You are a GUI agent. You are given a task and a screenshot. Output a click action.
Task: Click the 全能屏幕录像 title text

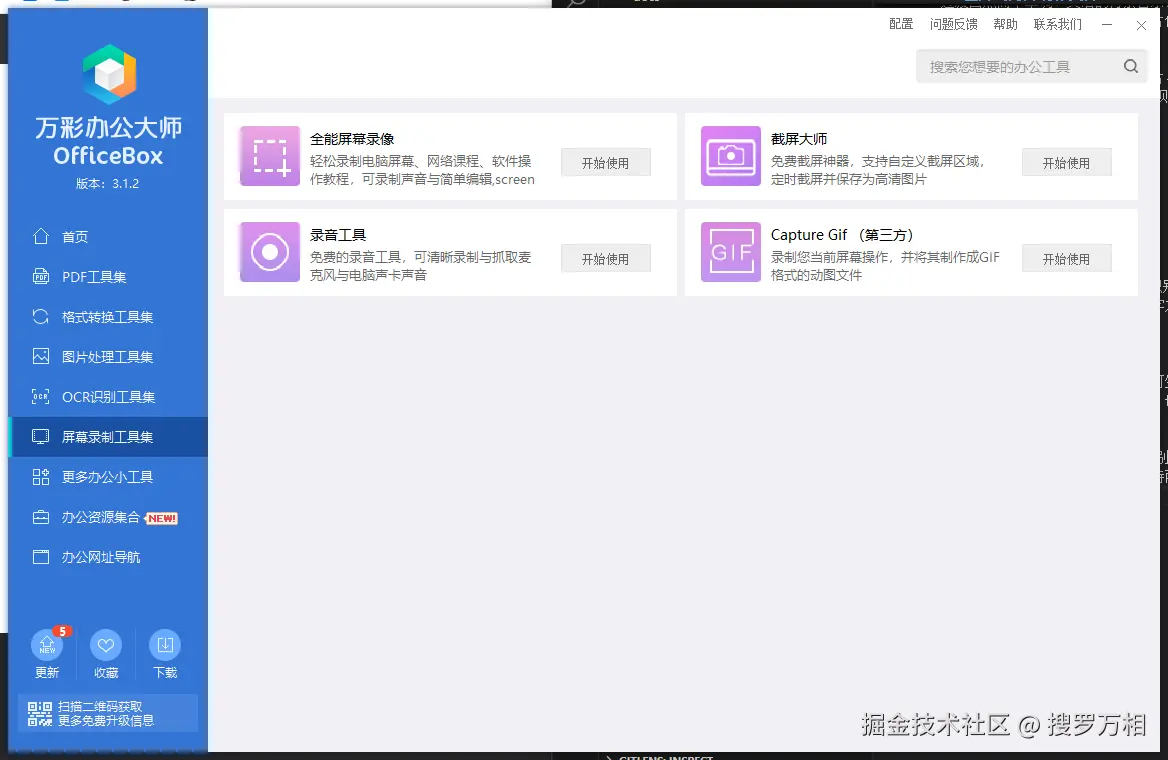coord(352,139)
